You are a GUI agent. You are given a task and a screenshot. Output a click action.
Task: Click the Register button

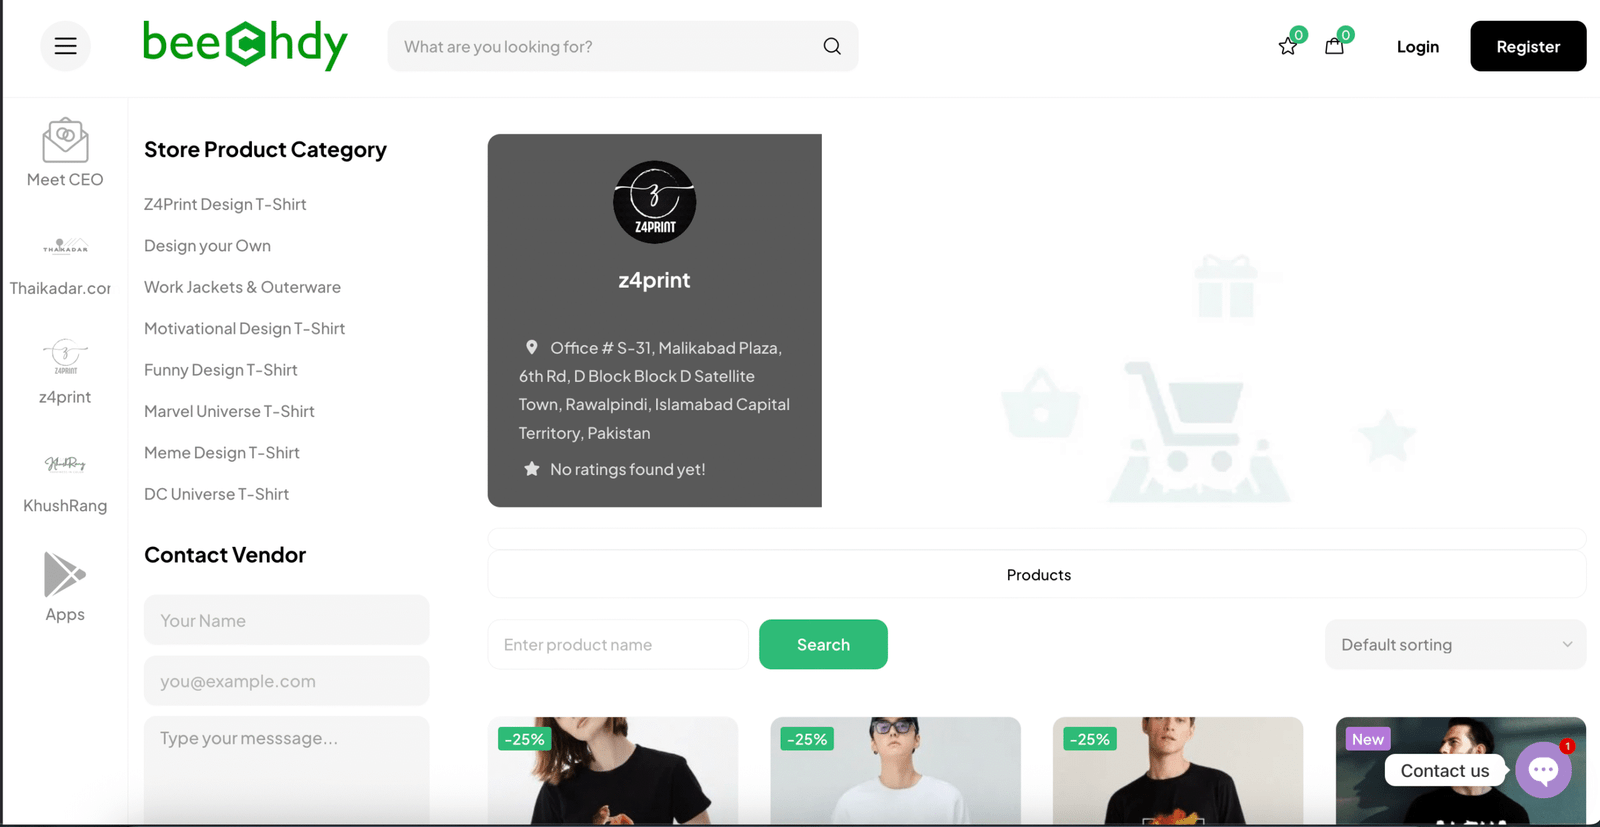tap(1528, 46)
